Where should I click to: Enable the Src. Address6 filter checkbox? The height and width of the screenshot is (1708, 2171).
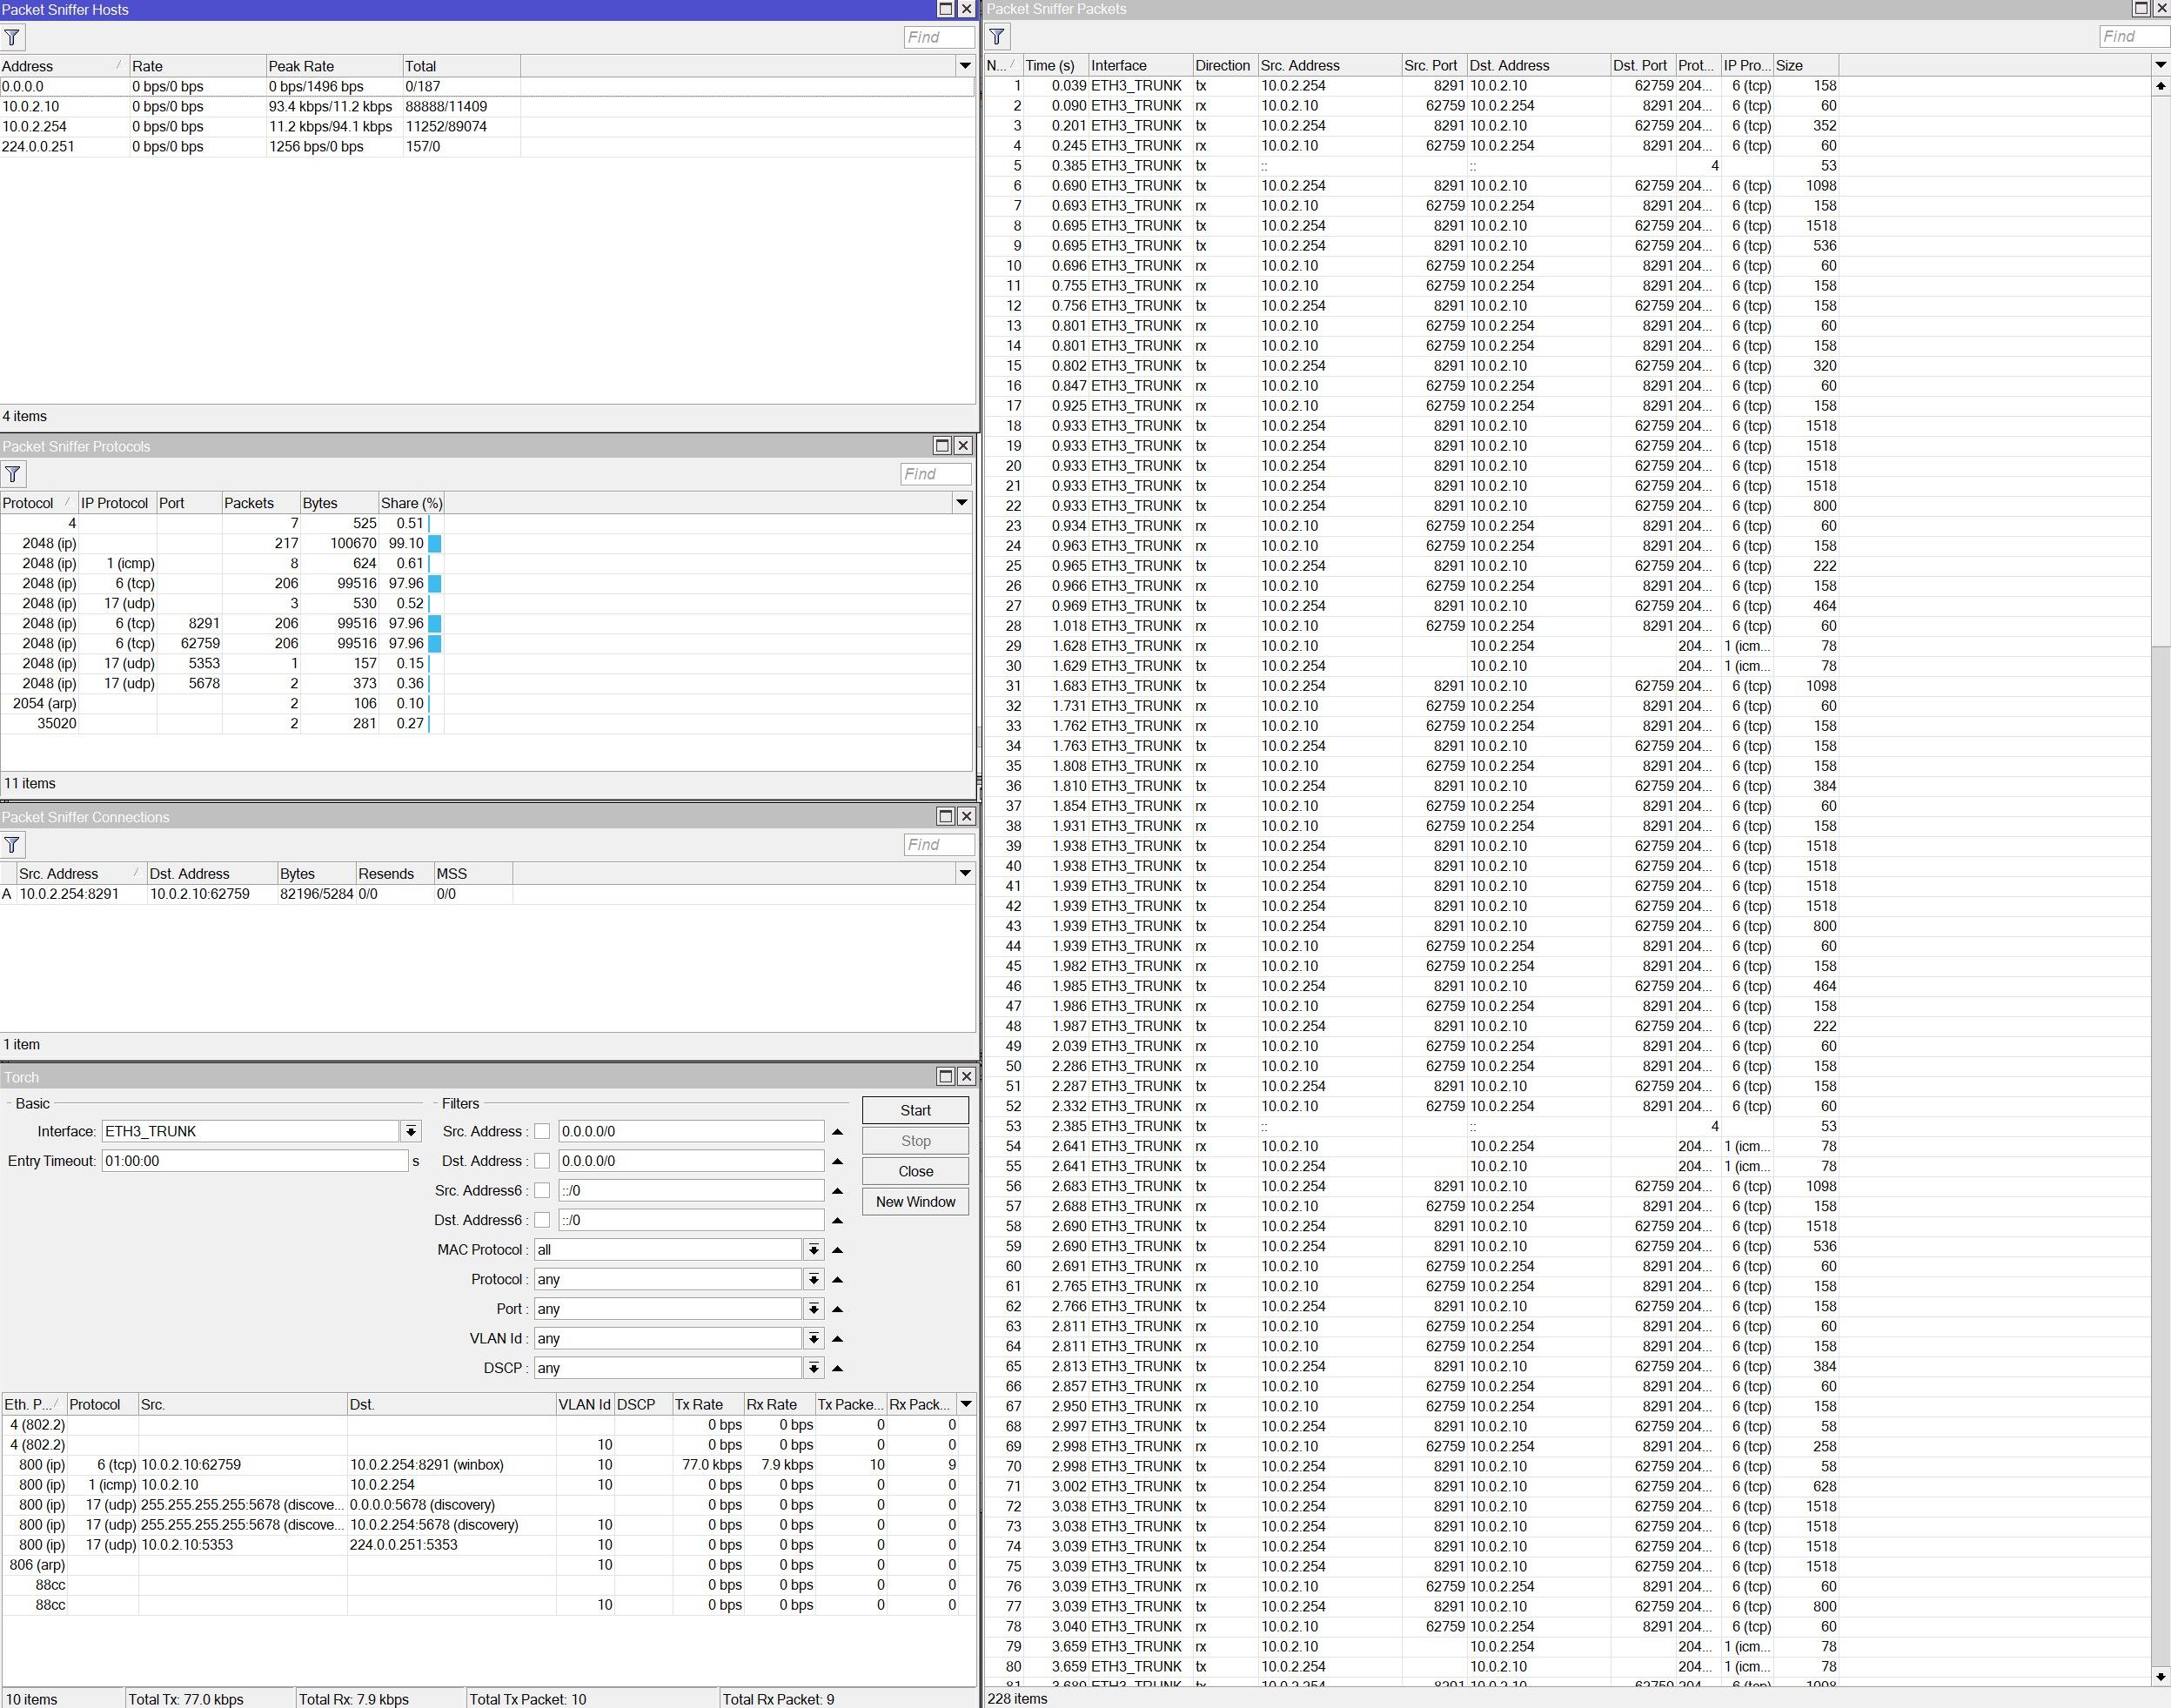pyautogui.click(x=542, y=1190)
